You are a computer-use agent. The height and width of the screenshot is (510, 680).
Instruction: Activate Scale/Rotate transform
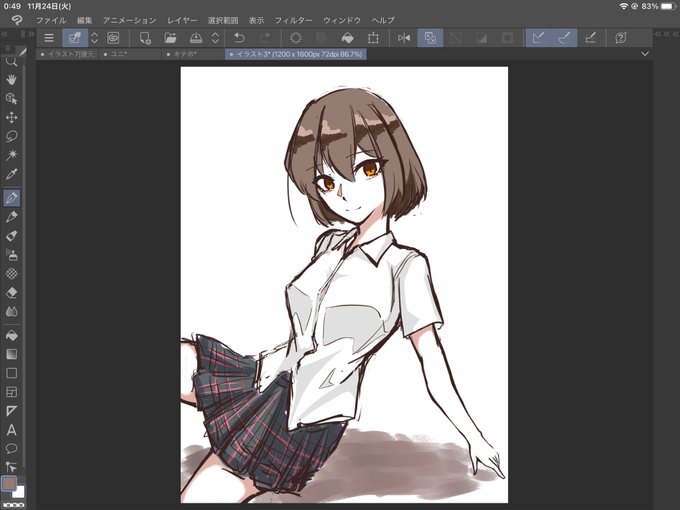pos(373,38)
